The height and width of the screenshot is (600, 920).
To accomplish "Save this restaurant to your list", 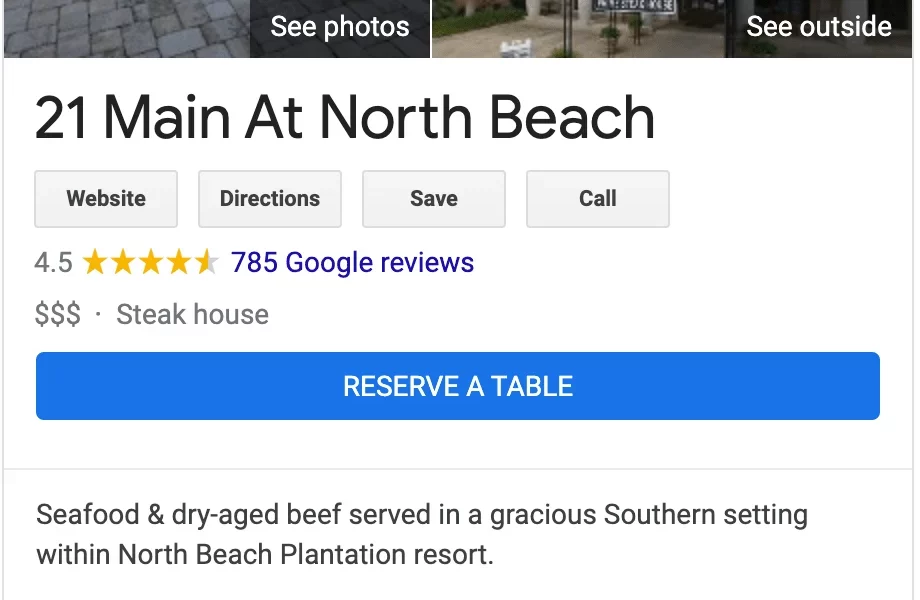I will (x=434, y=199).
